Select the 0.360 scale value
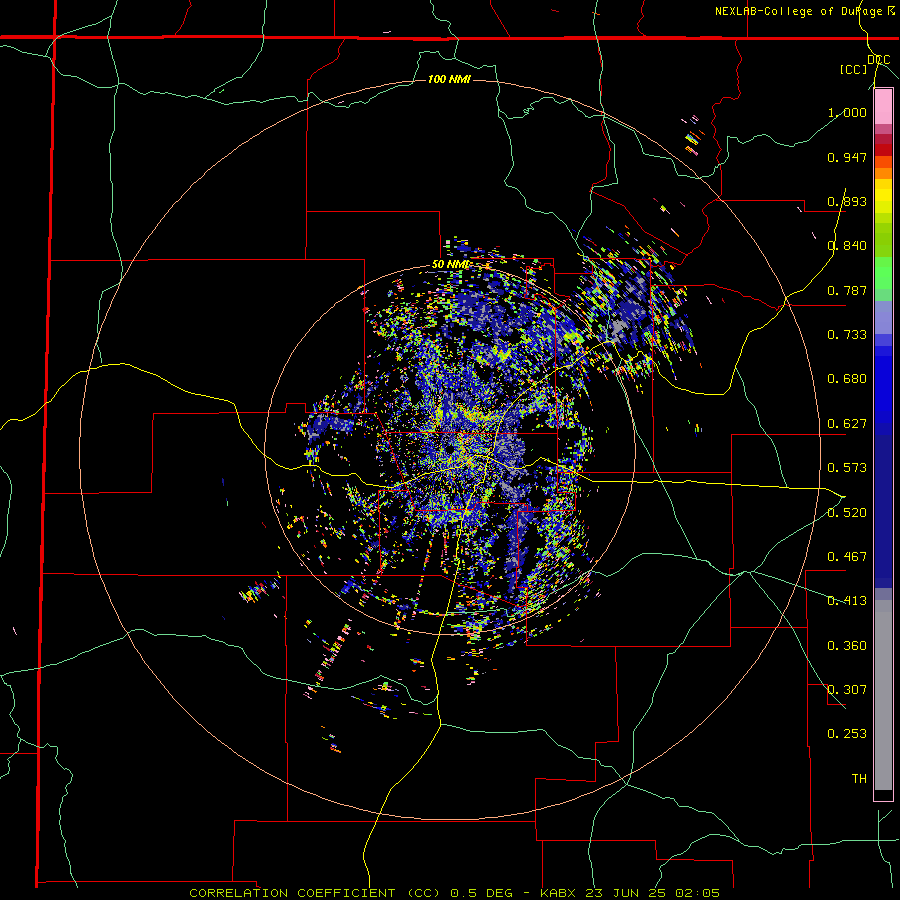The width and height of the screenshot is (900, 900). (847, 646)
